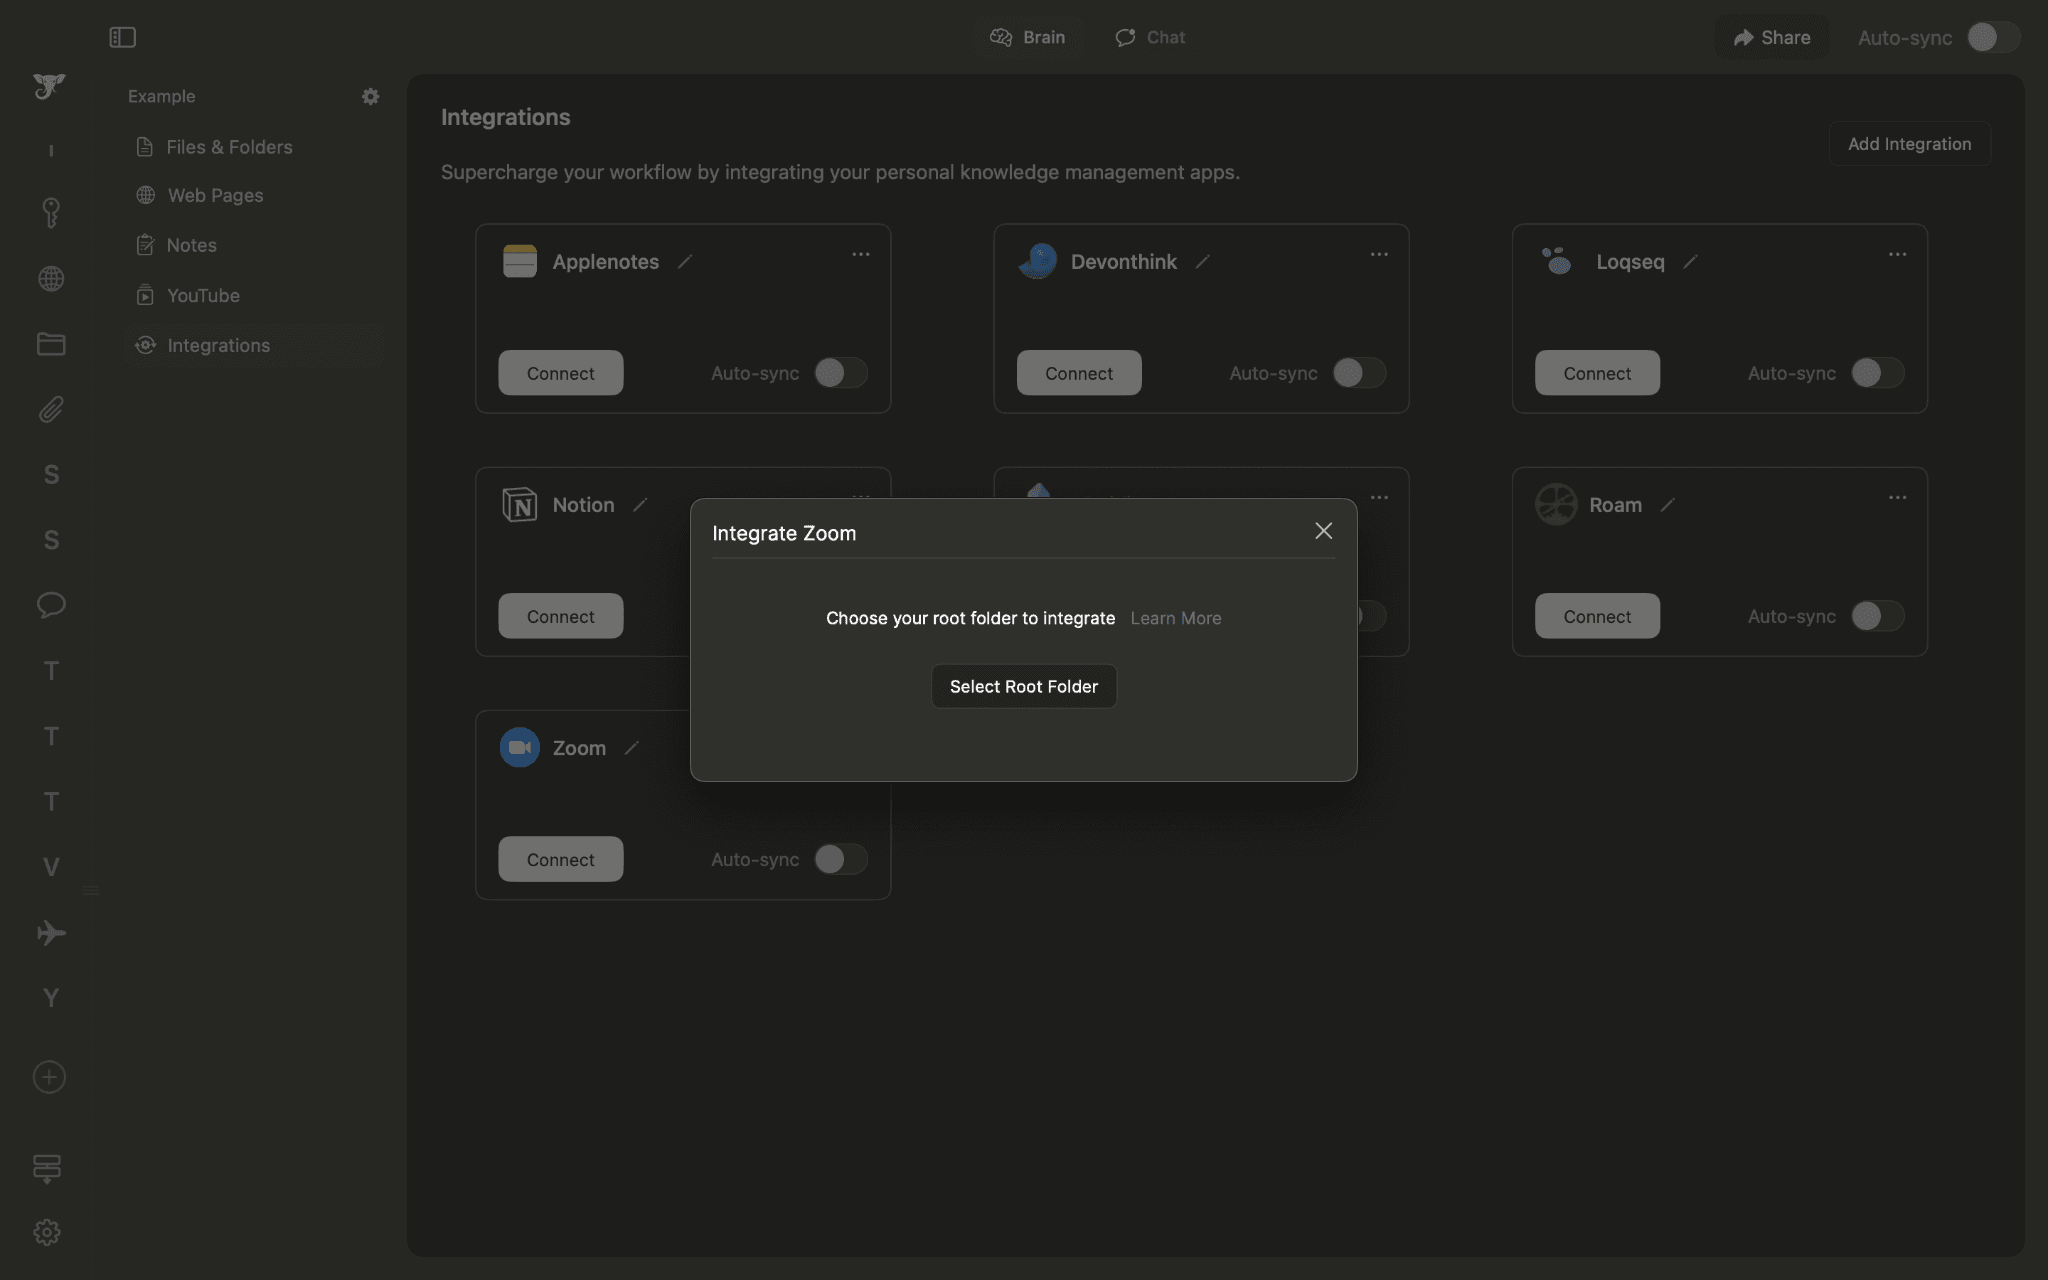Toggle Auto-sync for the Roam integration
Image resolution: width=2048 pixels, height=1280 pixels.
(1877, 616)
